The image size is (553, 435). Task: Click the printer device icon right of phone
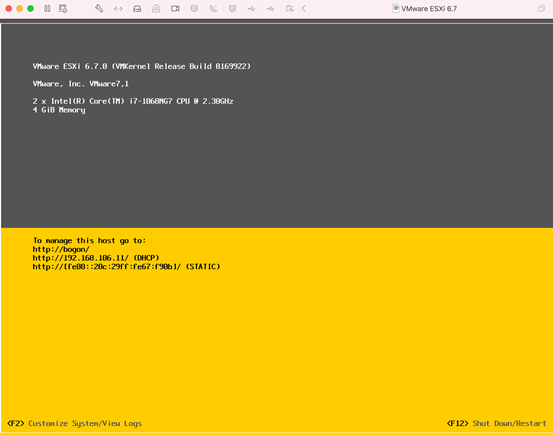click(x=232, y=8)
